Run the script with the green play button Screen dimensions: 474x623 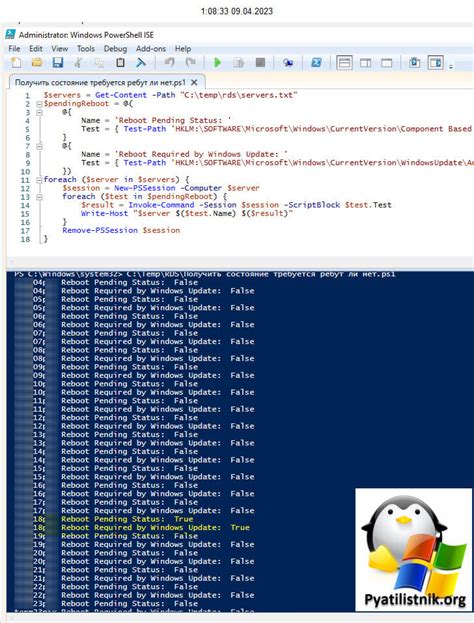click(x=217, y=63)
